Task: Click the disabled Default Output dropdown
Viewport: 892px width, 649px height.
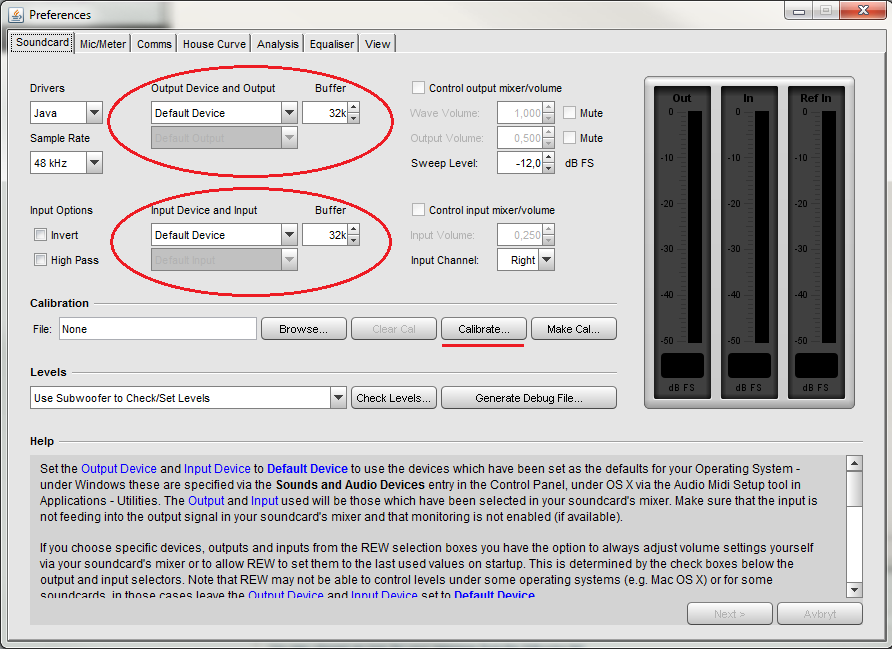Action: [224, 138]
